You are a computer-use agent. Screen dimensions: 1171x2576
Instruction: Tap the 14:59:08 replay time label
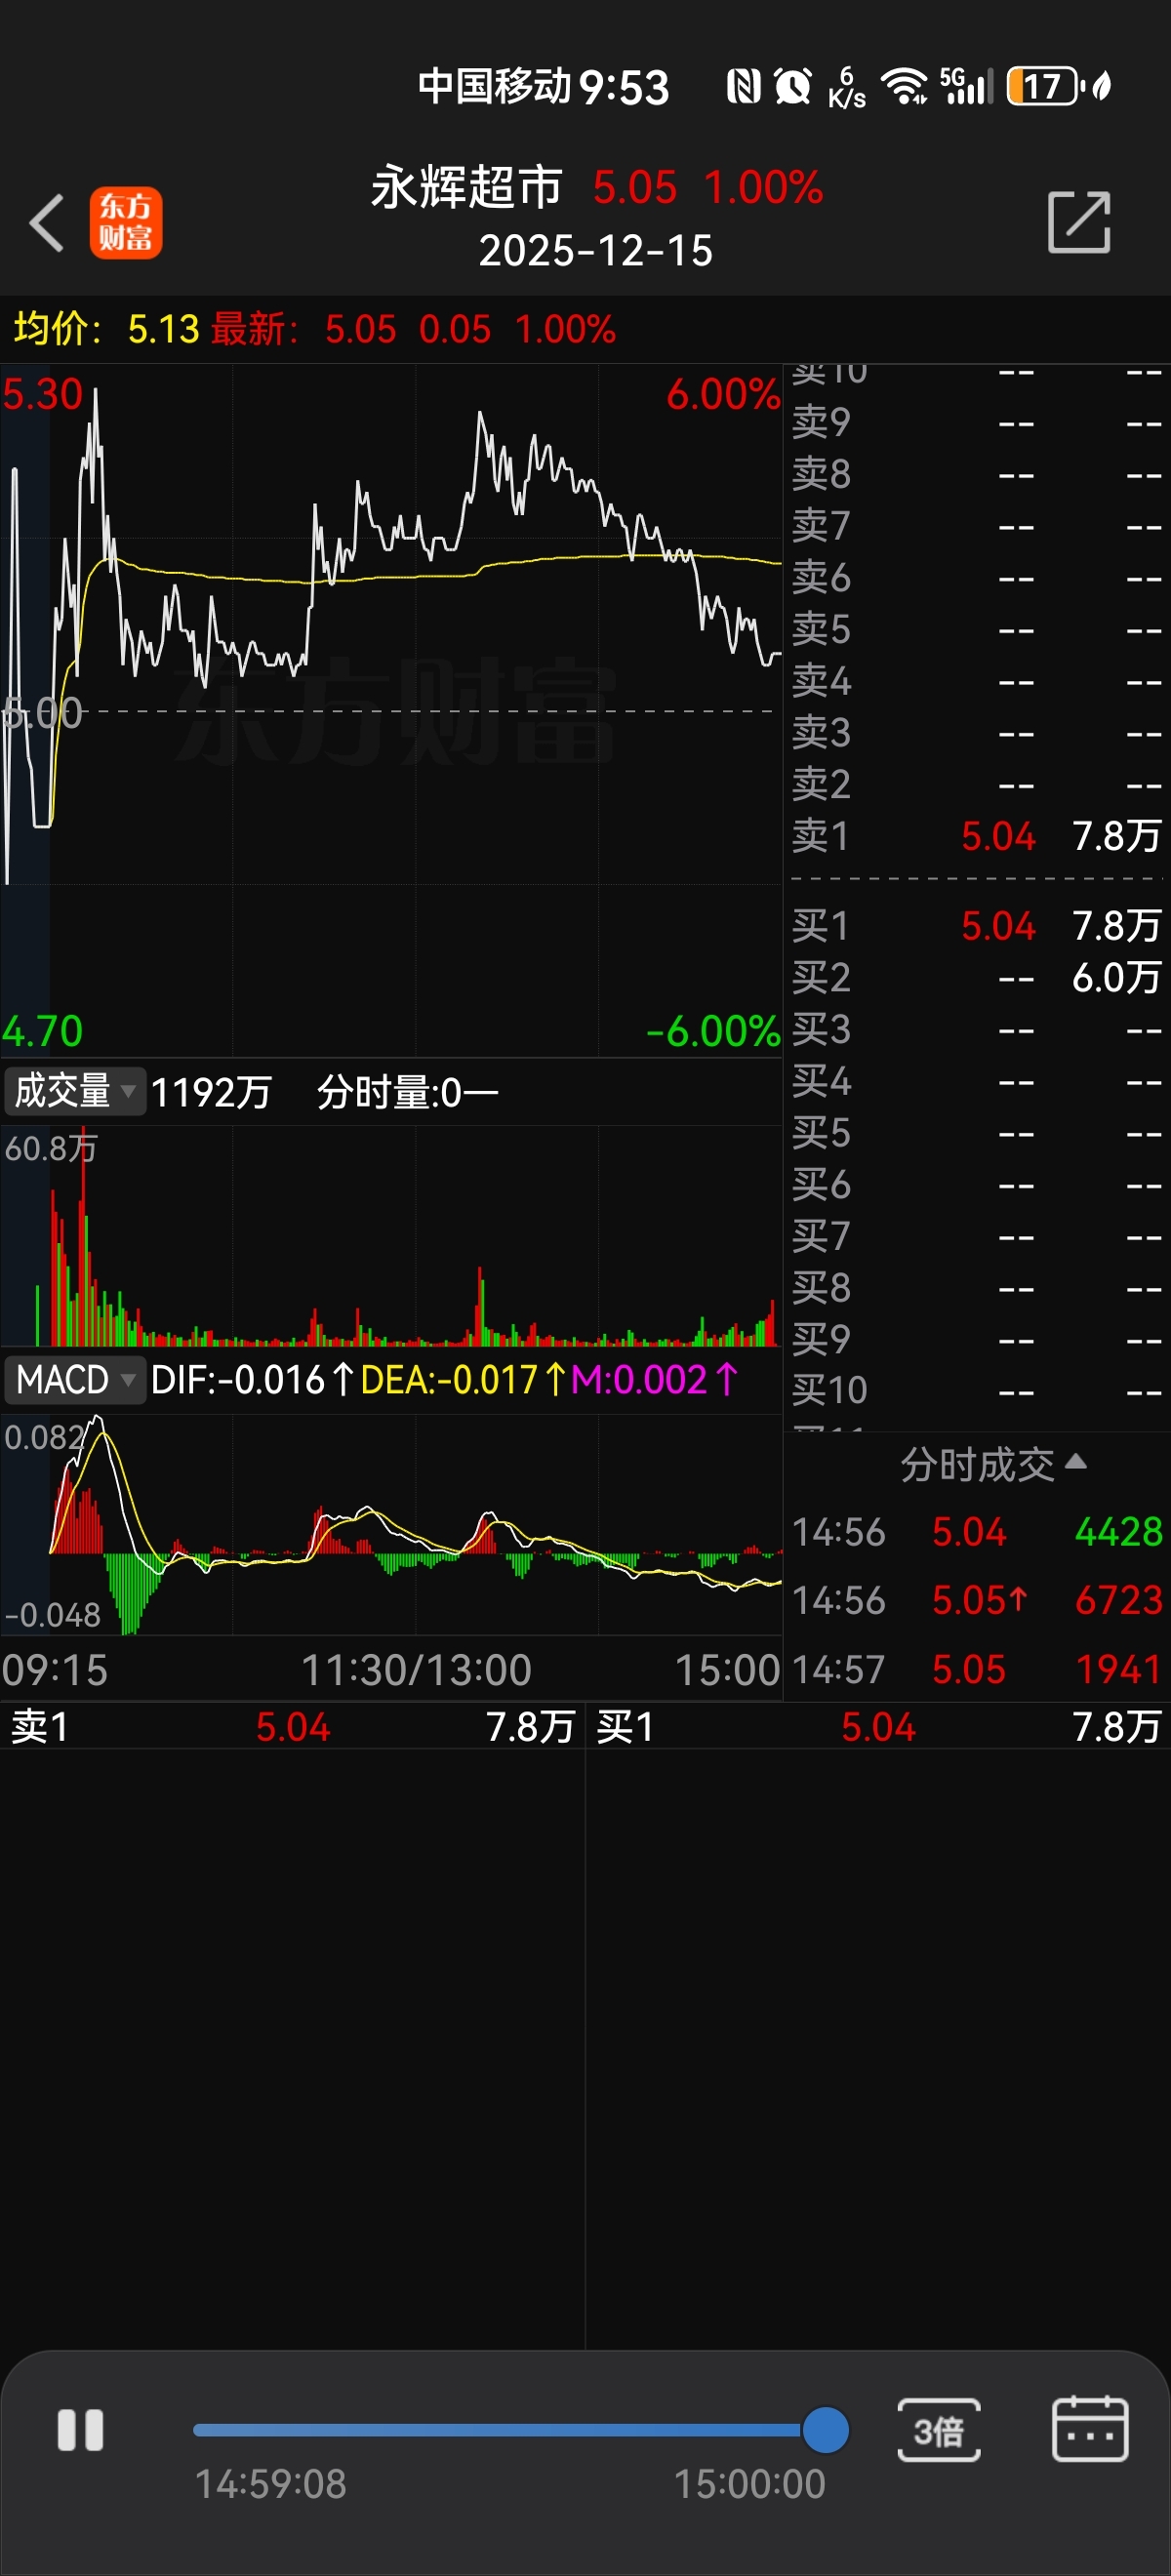pos(270,2484)
